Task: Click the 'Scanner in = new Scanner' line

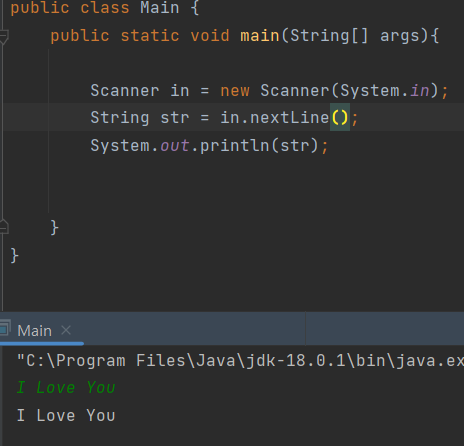Action: pyautogui.click(x=269, y=91)
